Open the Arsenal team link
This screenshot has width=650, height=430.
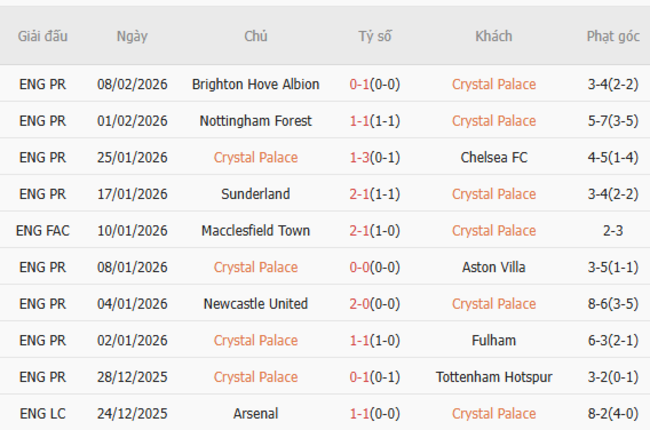click(255, 413)
